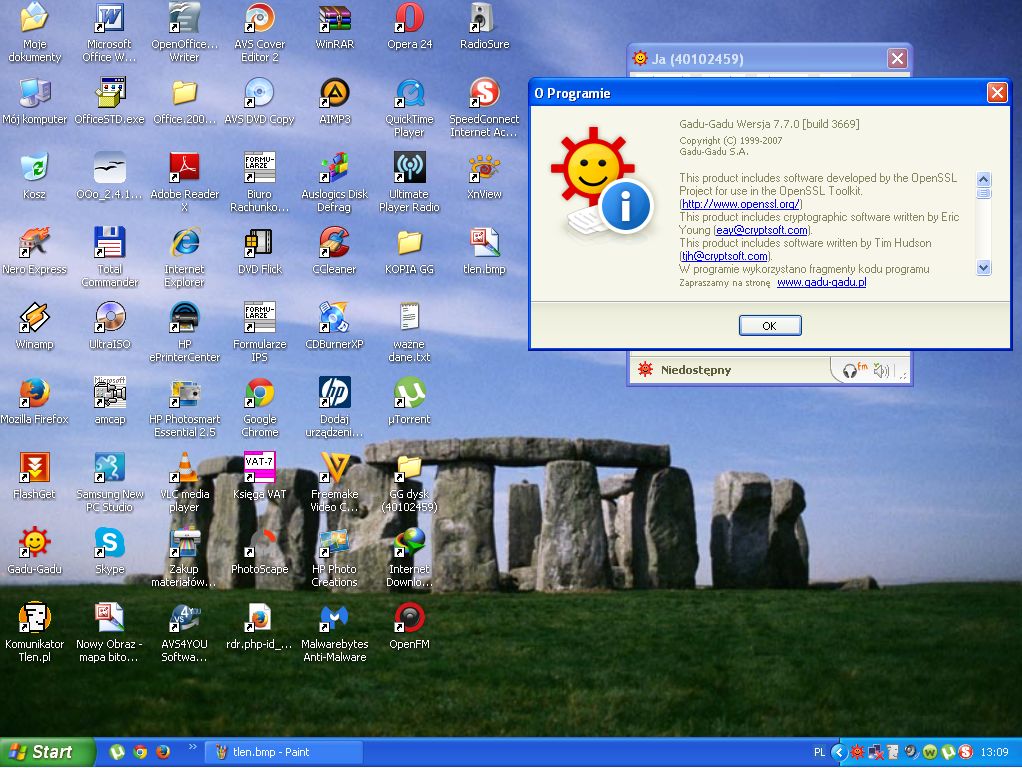Select the Google Chrome desktop icon
The image size is (1022, 768).
[259, 407]
